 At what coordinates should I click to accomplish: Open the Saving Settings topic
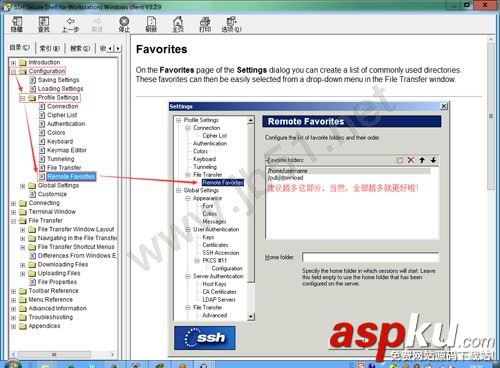pos(58,80)
